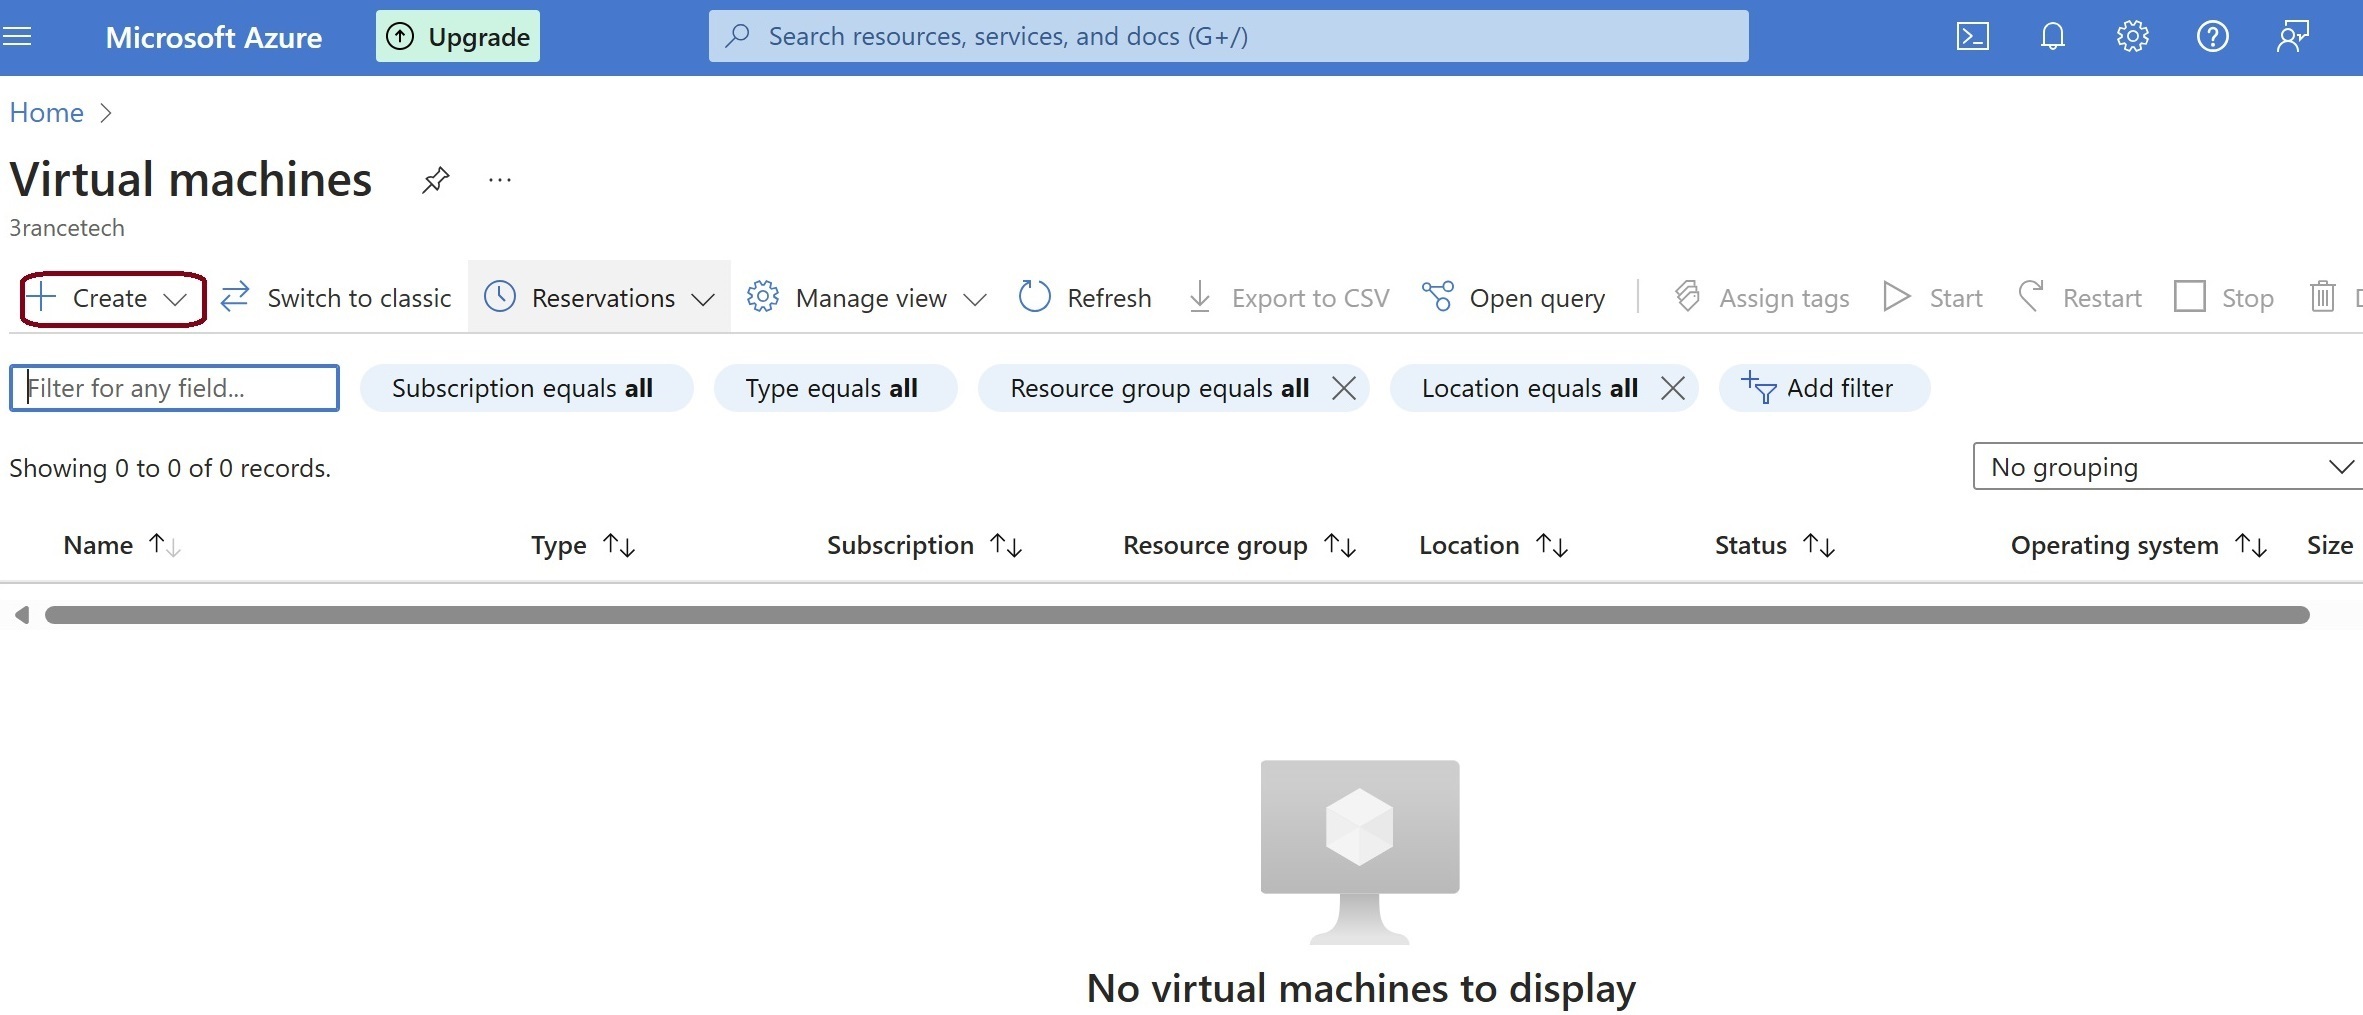This screenshot has width=2363, height=1015.
Task: Click the 3rancetech directory label
Action: click(x=67, y=228)
